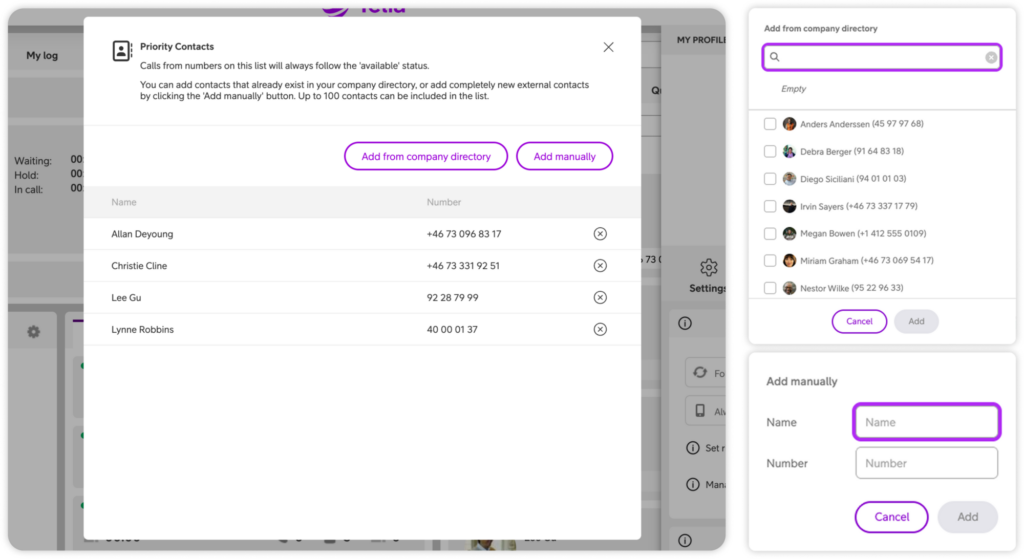Click the Add manually button
Image resolution: width=1024 pixels, height=559 pixels.
564,157
